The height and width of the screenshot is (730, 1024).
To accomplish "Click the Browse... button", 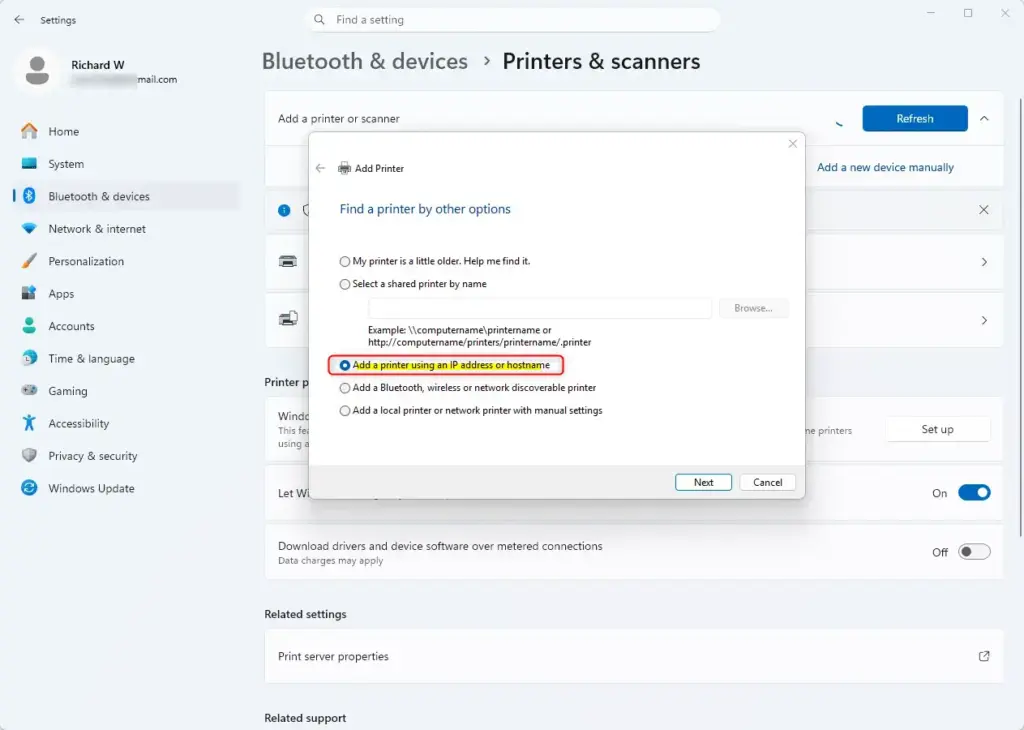I will [x=753, y=308].
